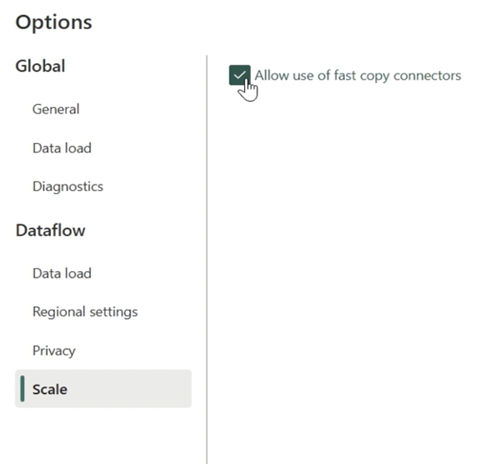Open Regional settings options
494x464 pixels.
point(85,312)
